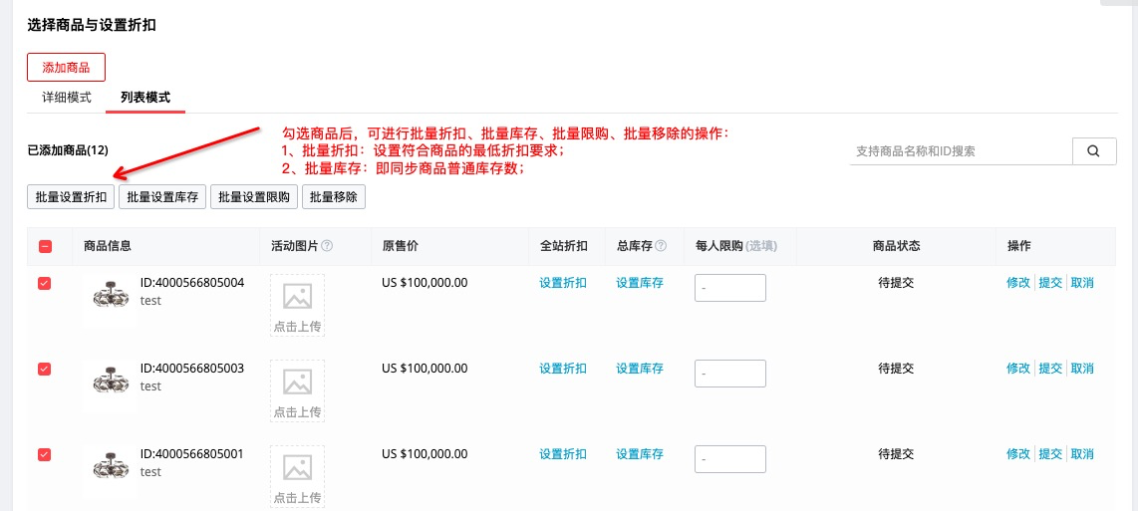This screenshot has height=511, width=1138.
Task: Click 批量设置折扣 button
Action: [70, 197]
